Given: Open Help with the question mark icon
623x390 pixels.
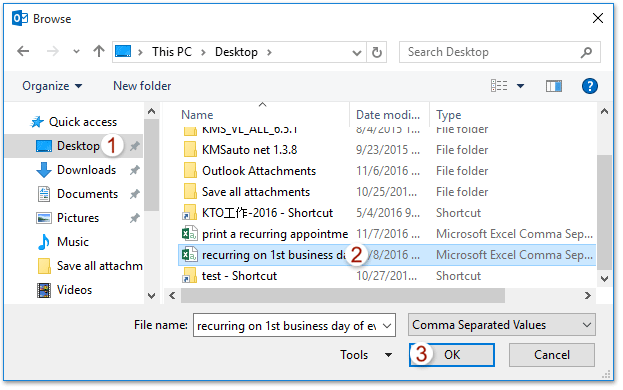Looking at the screenshot, I should coord(590,86).
